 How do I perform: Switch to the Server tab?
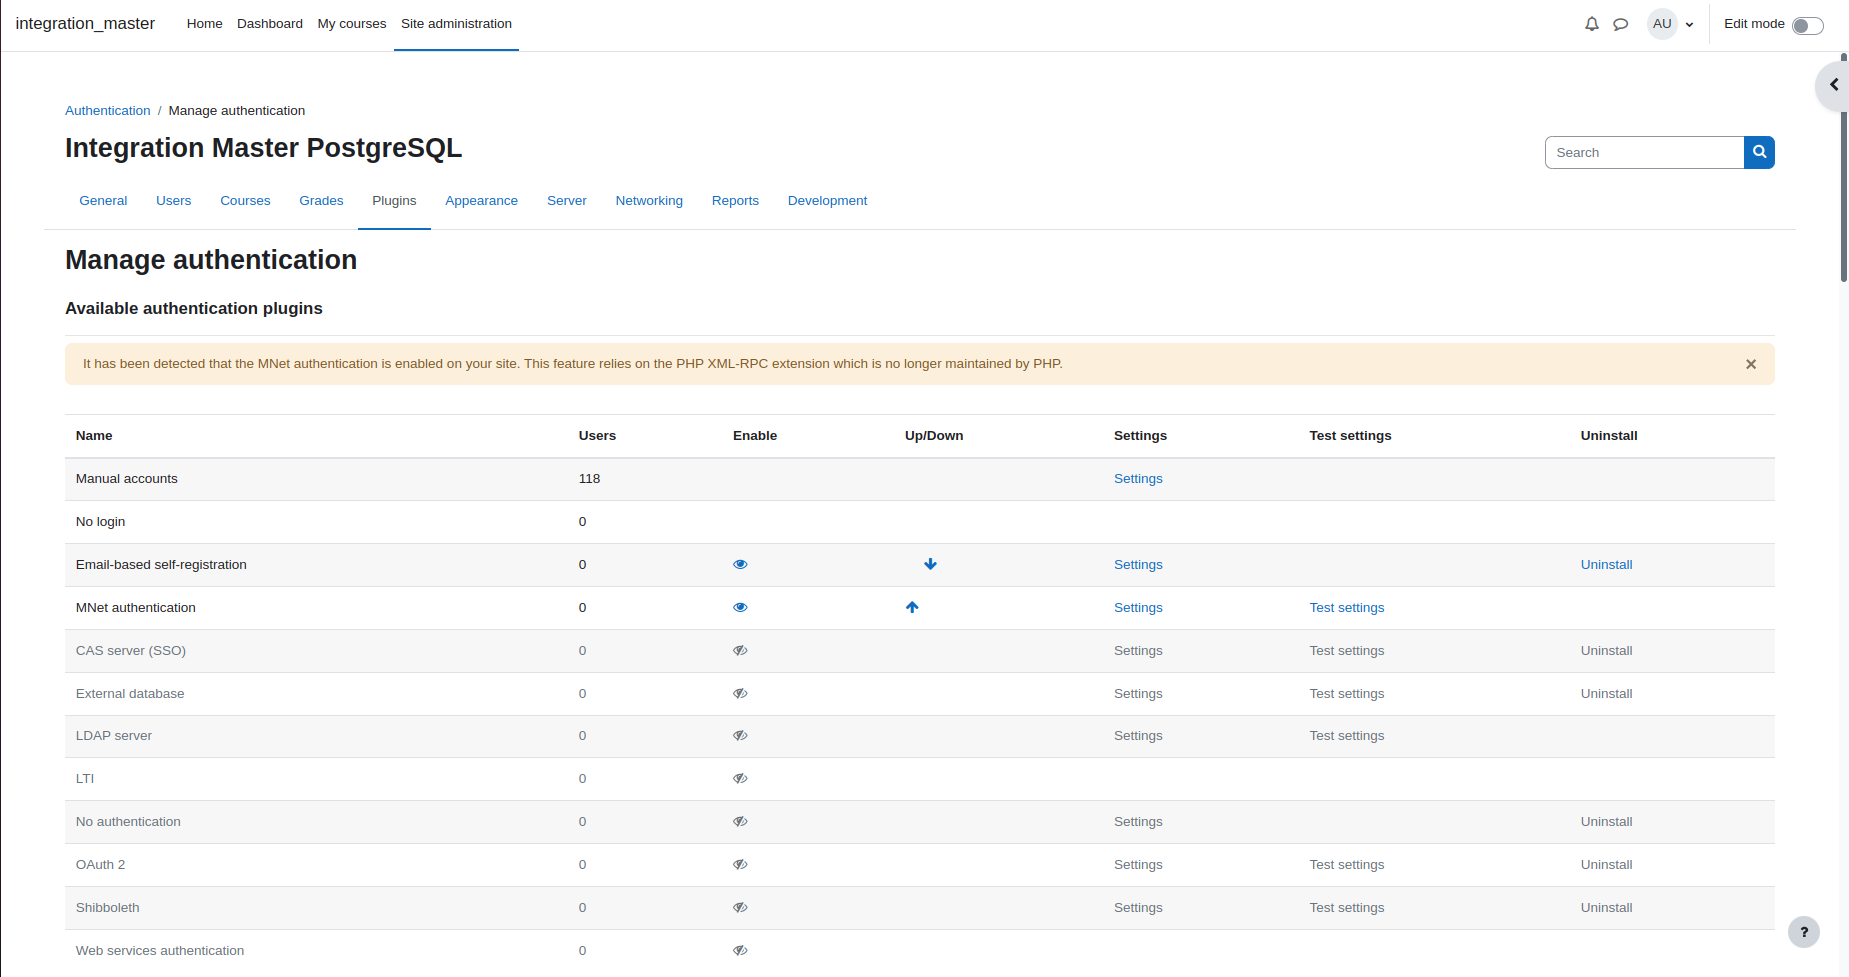[x=567, y=201]
